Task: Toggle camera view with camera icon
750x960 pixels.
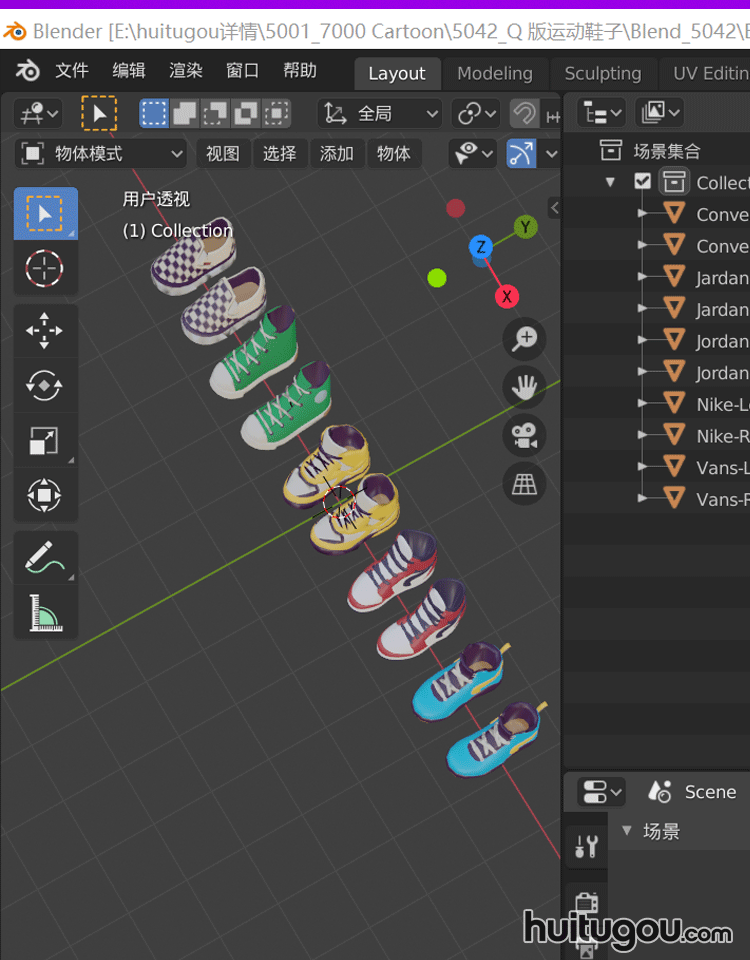Action: tap(524, 435)
